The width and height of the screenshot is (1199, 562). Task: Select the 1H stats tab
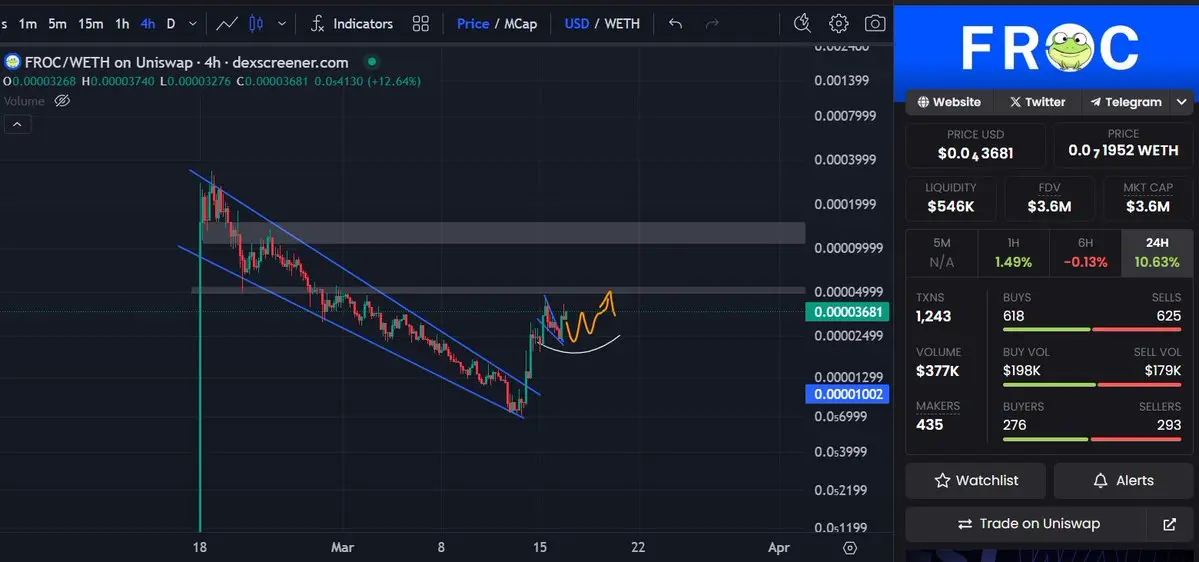tap(1013, 253)
